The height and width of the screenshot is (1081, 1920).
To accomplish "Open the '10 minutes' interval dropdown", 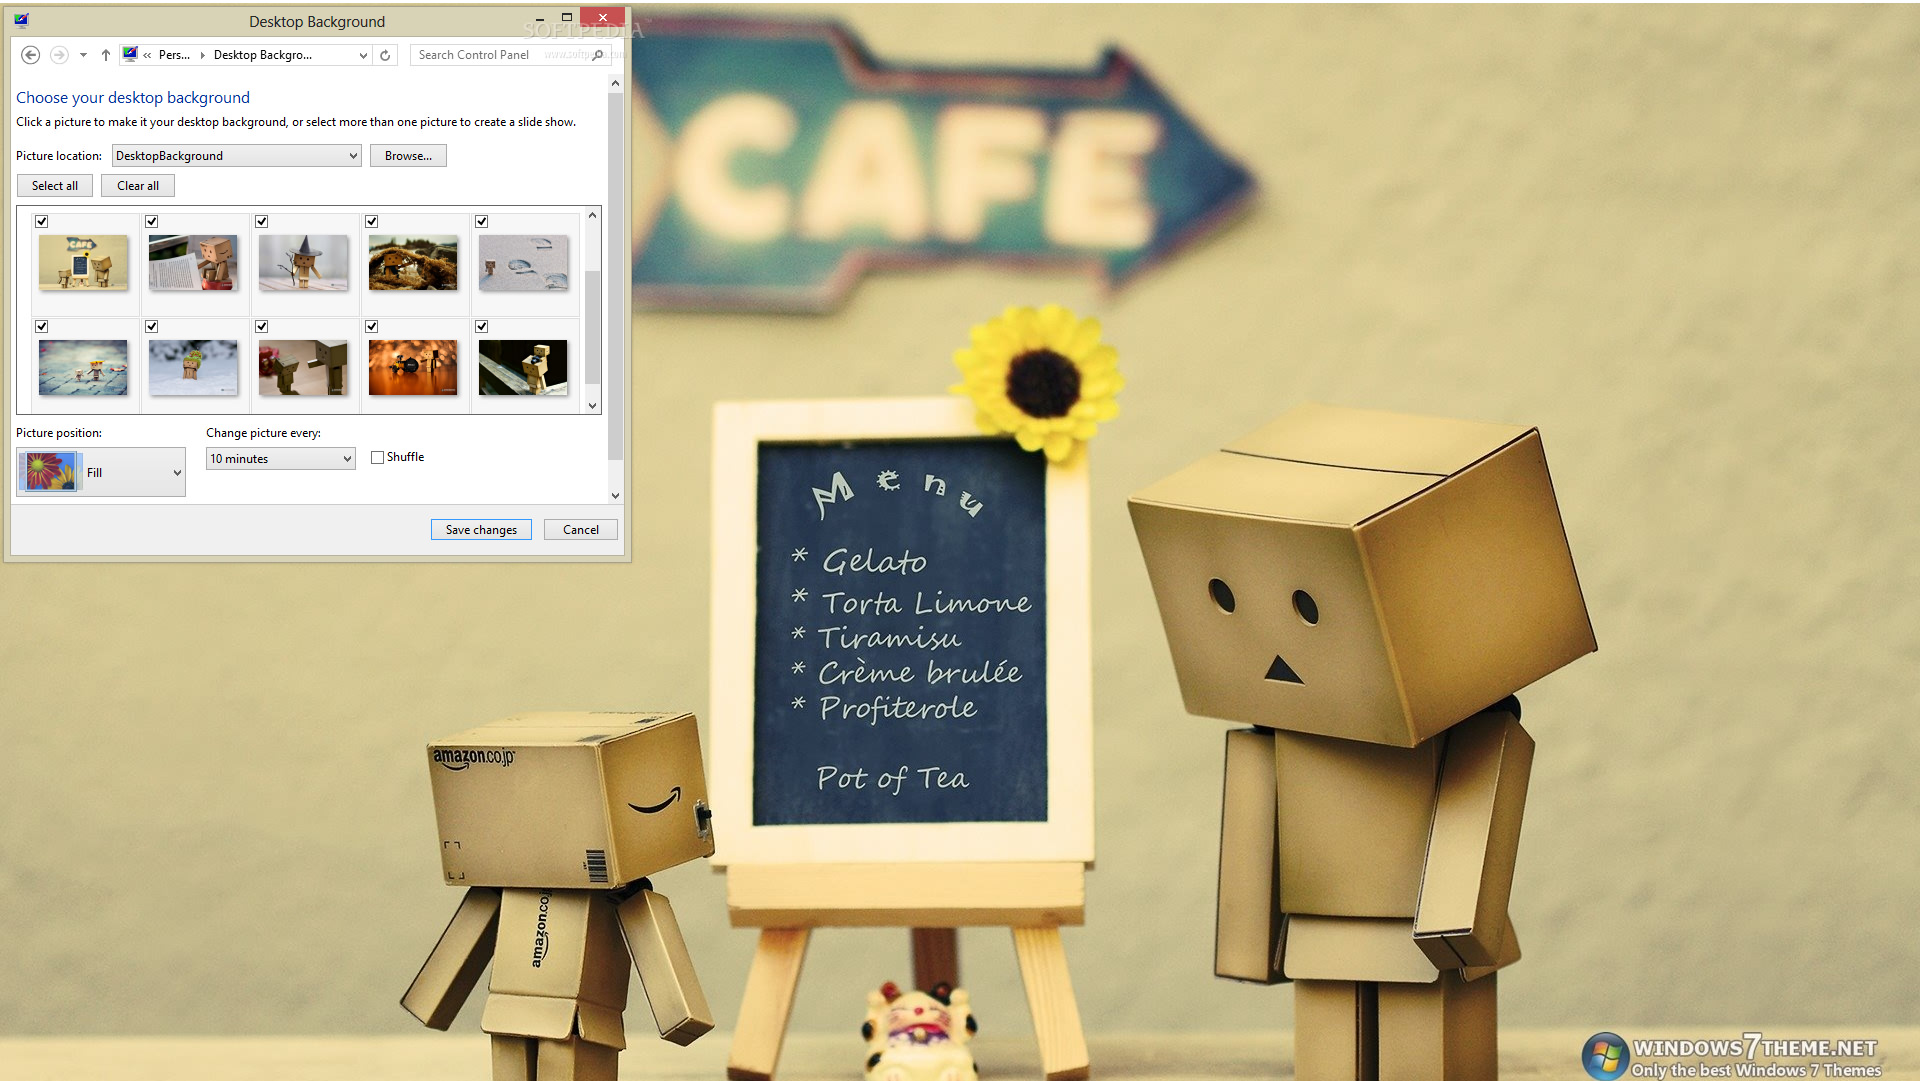I will tap(281, 459).
